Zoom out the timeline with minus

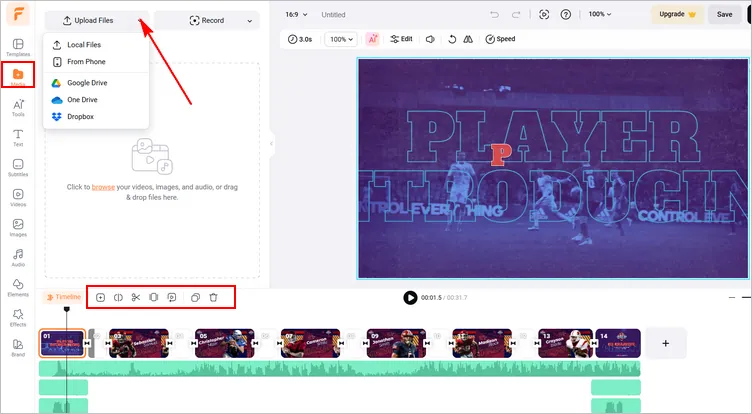pyautogui.click(x=732, y=297)
